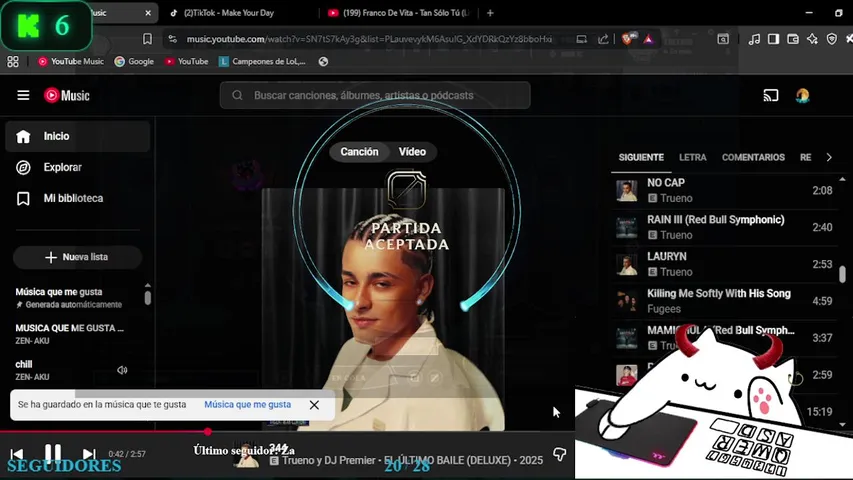The width and height of the screenshot is (853, 480).
Task: Select the SIGUIENTE tab
Action: (x=641, y=157)
